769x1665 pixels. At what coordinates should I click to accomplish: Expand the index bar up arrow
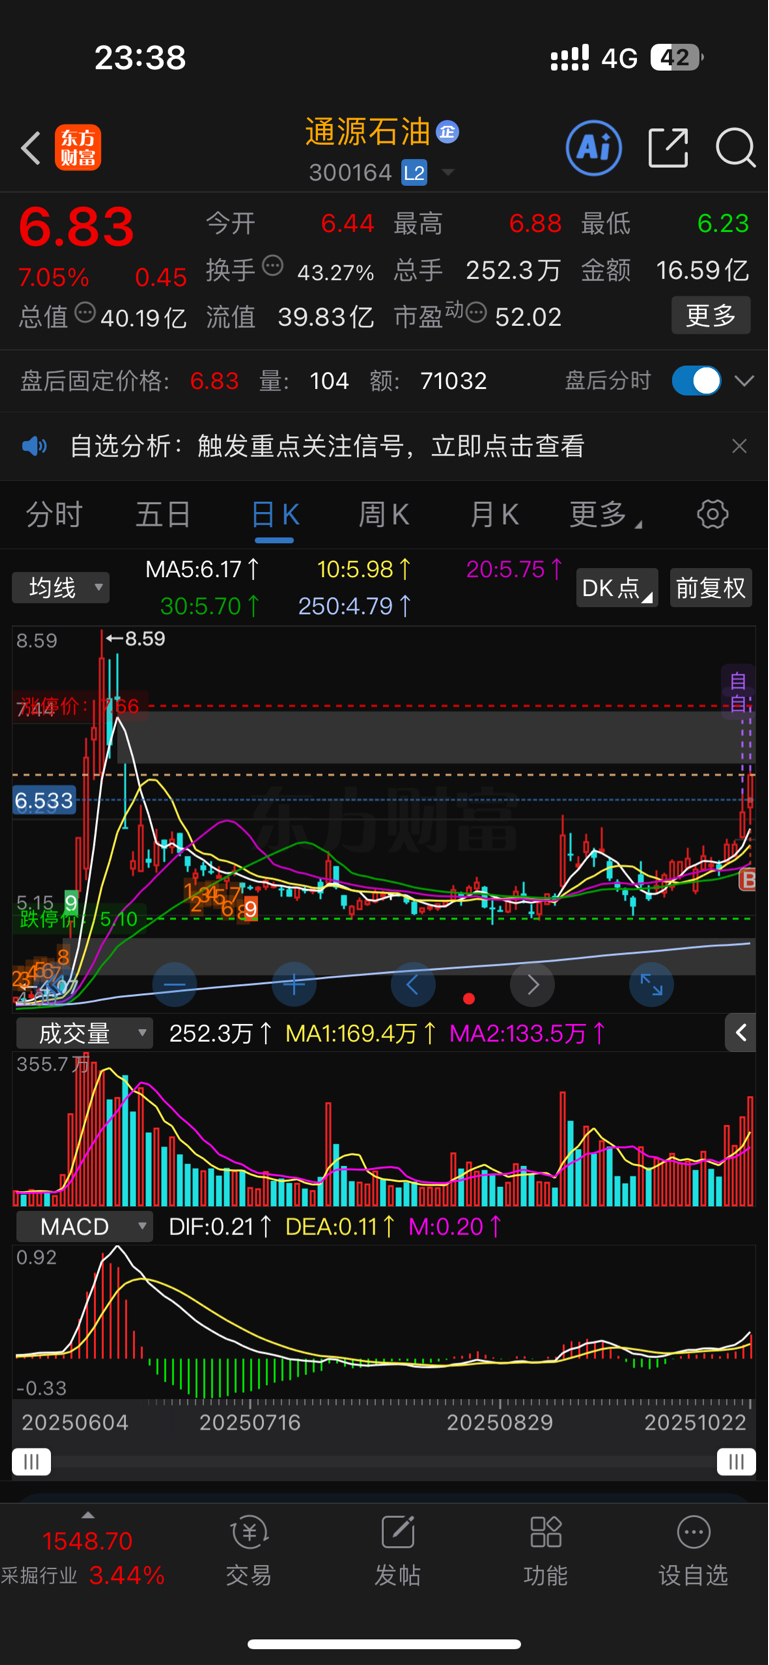(88, 1515)
